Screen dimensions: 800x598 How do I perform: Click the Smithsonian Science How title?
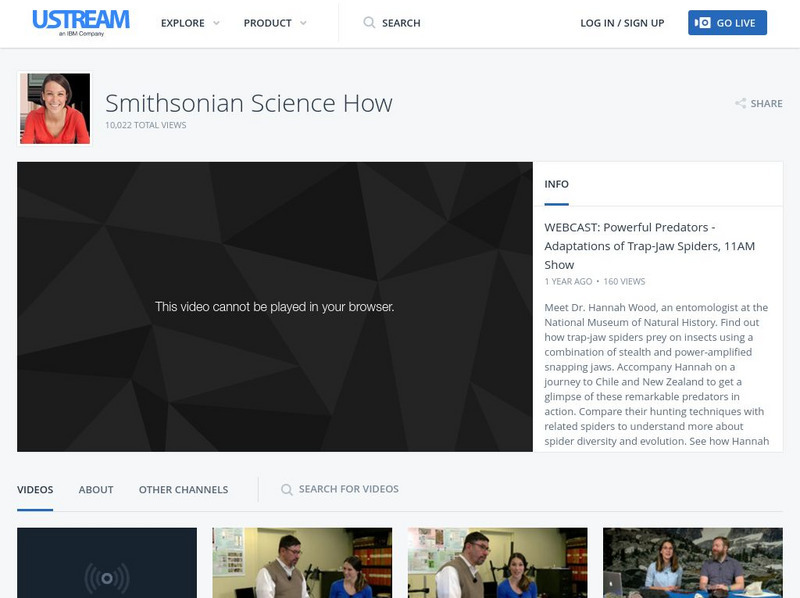tap(249, 103)
